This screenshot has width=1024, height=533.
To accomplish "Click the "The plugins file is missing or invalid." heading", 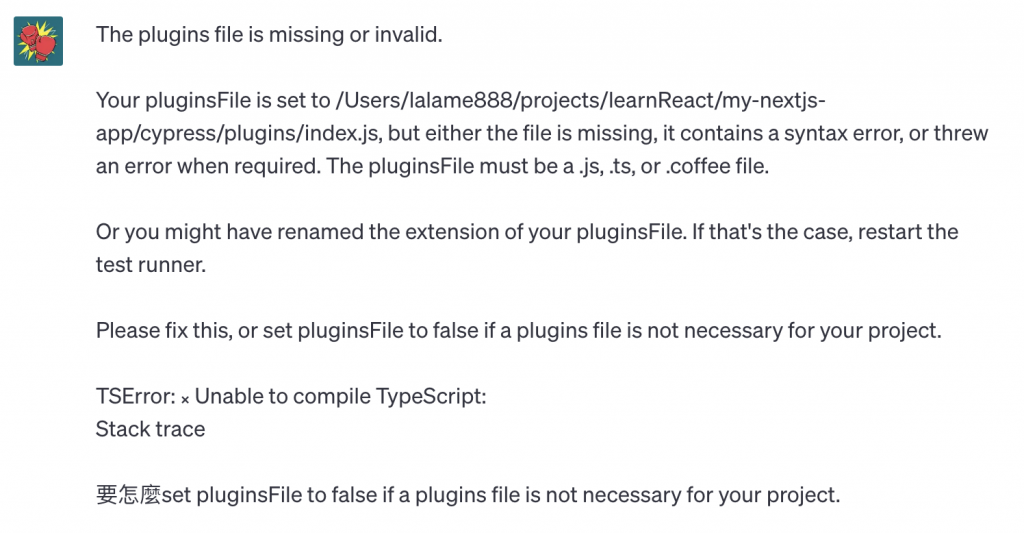I will (x=268, y=35).
